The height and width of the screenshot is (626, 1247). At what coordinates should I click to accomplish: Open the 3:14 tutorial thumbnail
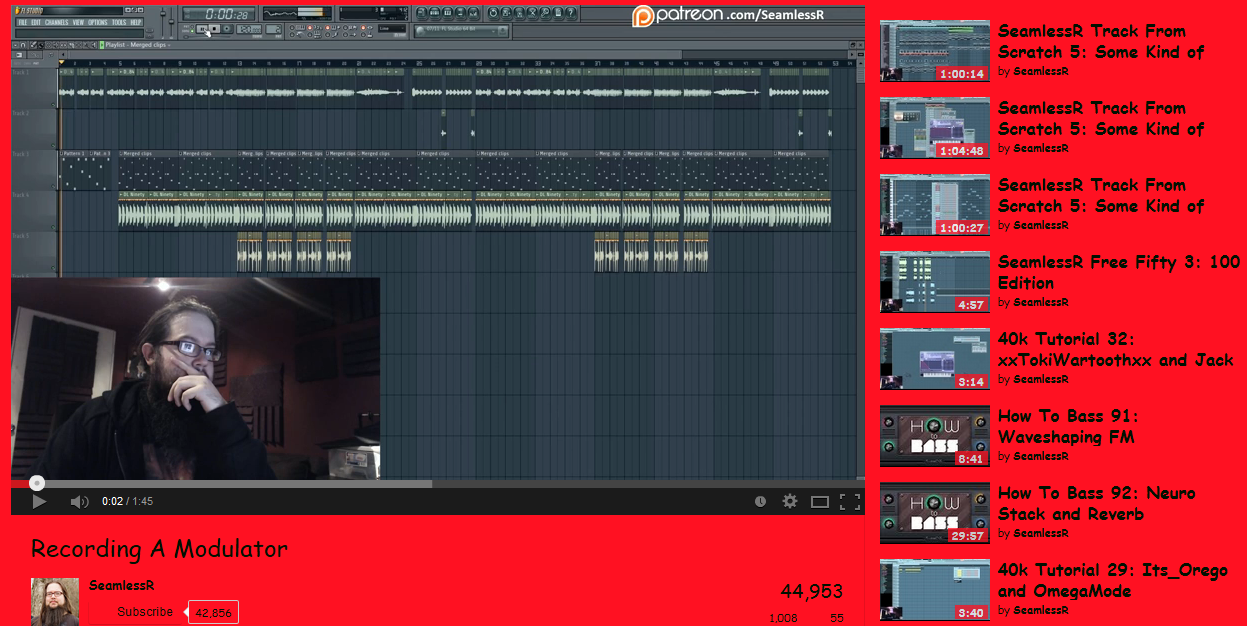coord(934,359)
